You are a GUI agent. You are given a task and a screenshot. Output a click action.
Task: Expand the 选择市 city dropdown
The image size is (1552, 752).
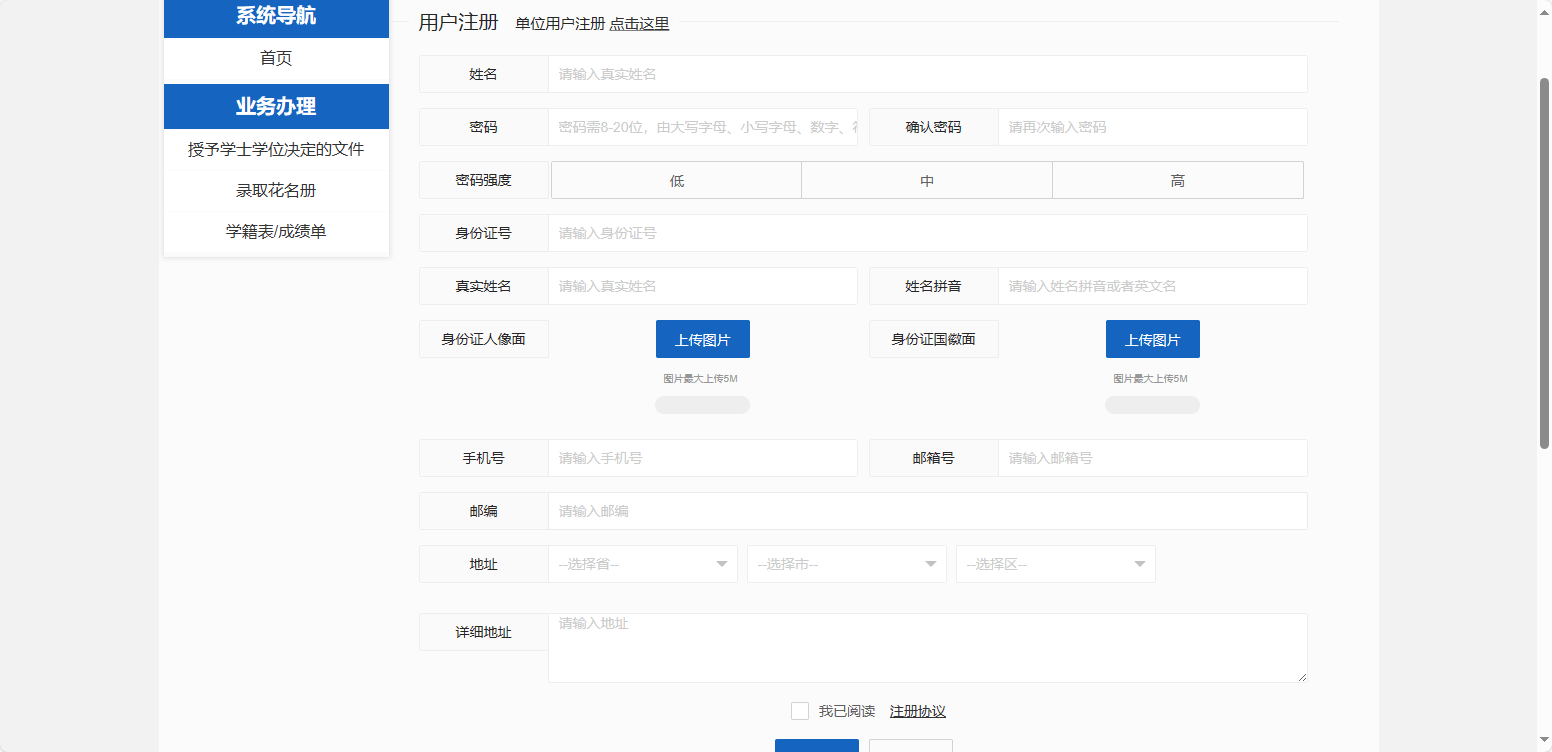pos(846,564)
